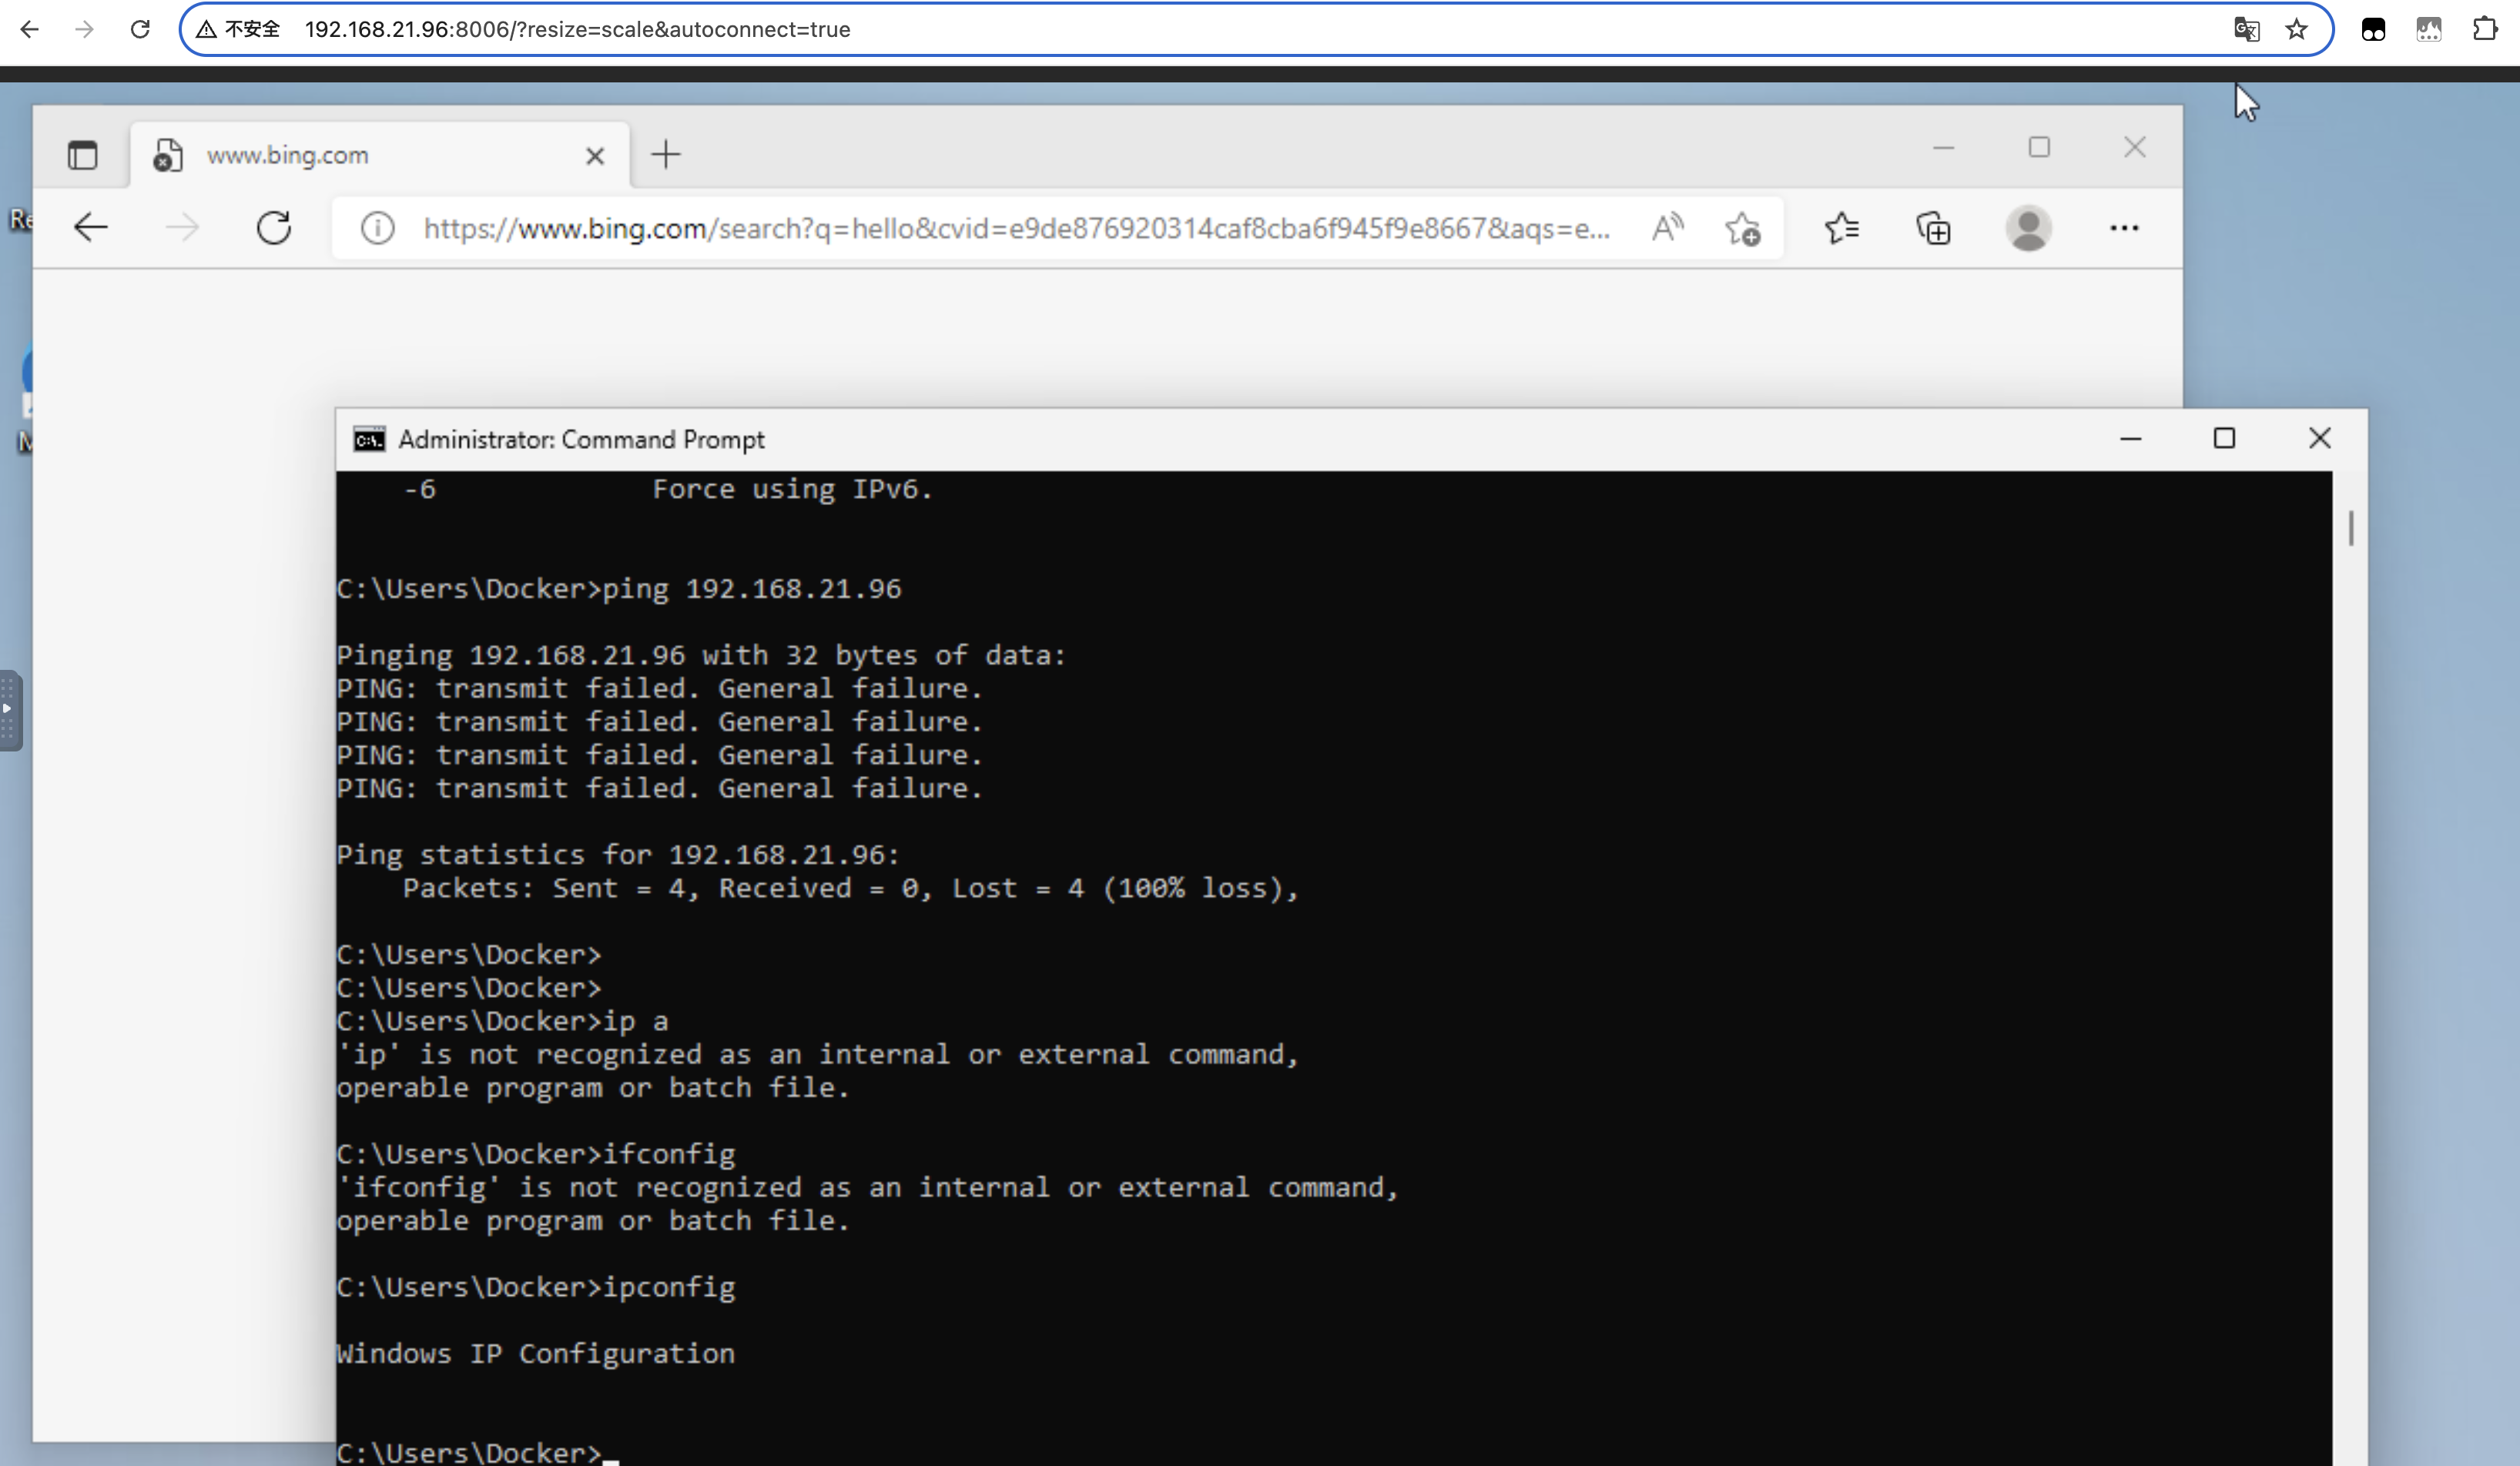2520x1466 pixels.
Task: Open Edge Collections icon
Action: pos(1934,228)
